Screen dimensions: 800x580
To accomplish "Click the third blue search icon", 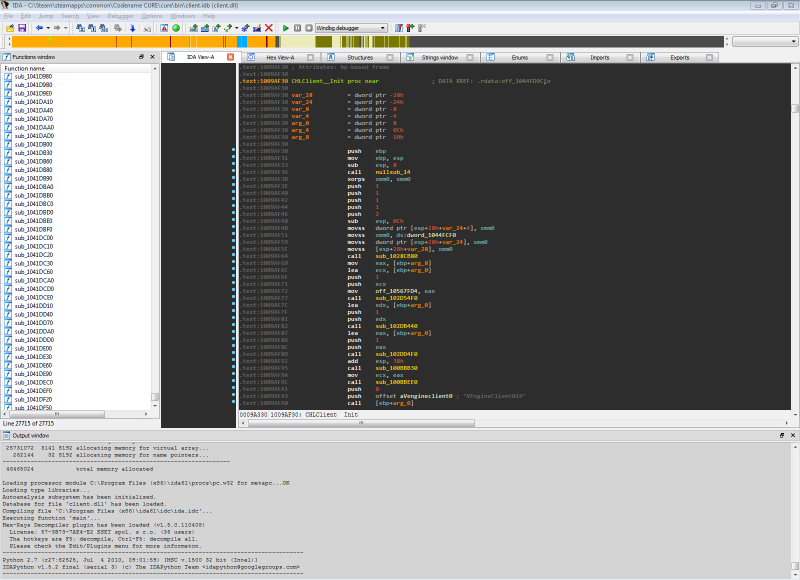I will [x=104, y=28].
